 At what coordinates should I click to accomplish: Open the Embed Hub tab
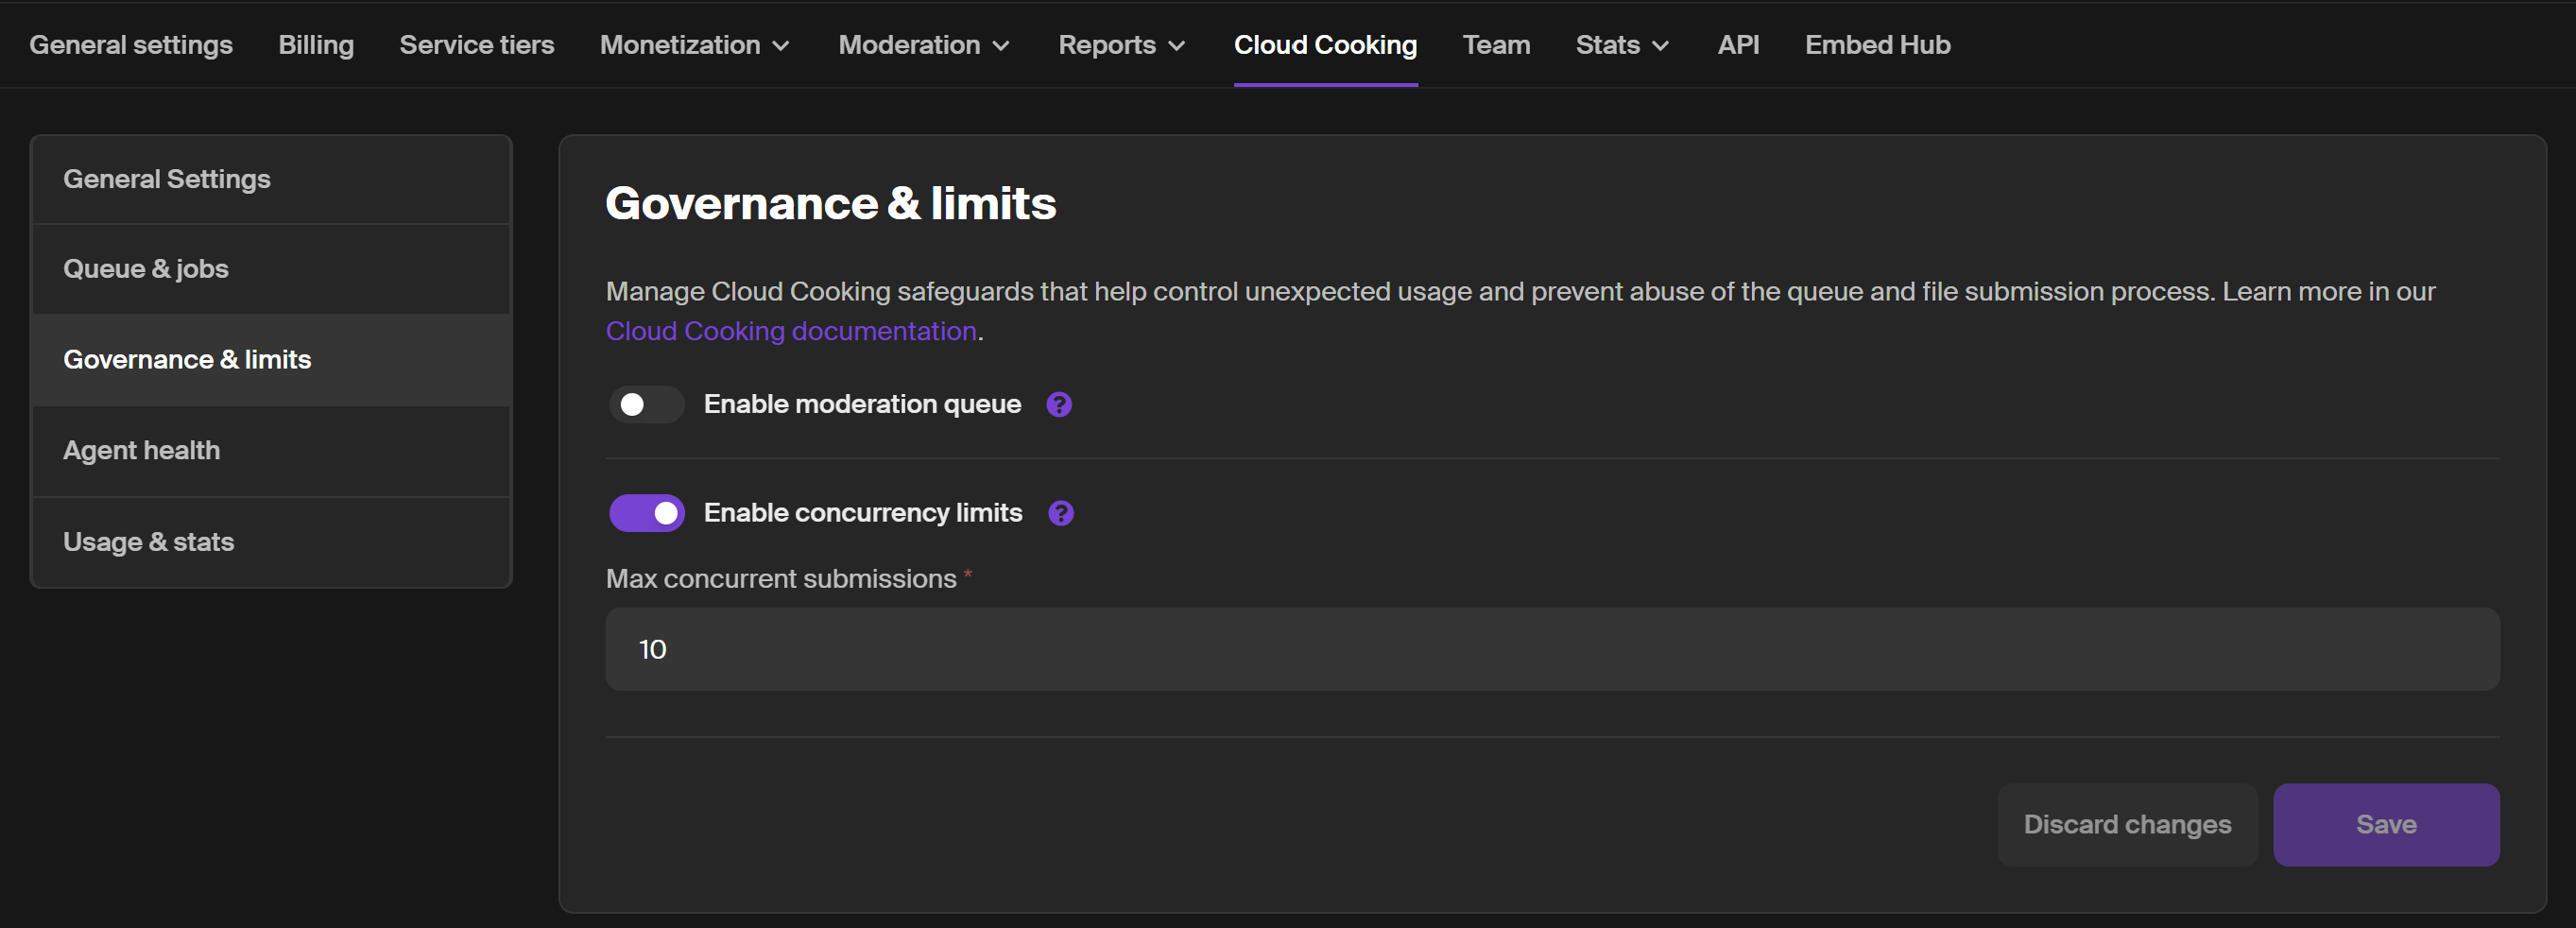pyautogui.click(x=1877, y=45)
